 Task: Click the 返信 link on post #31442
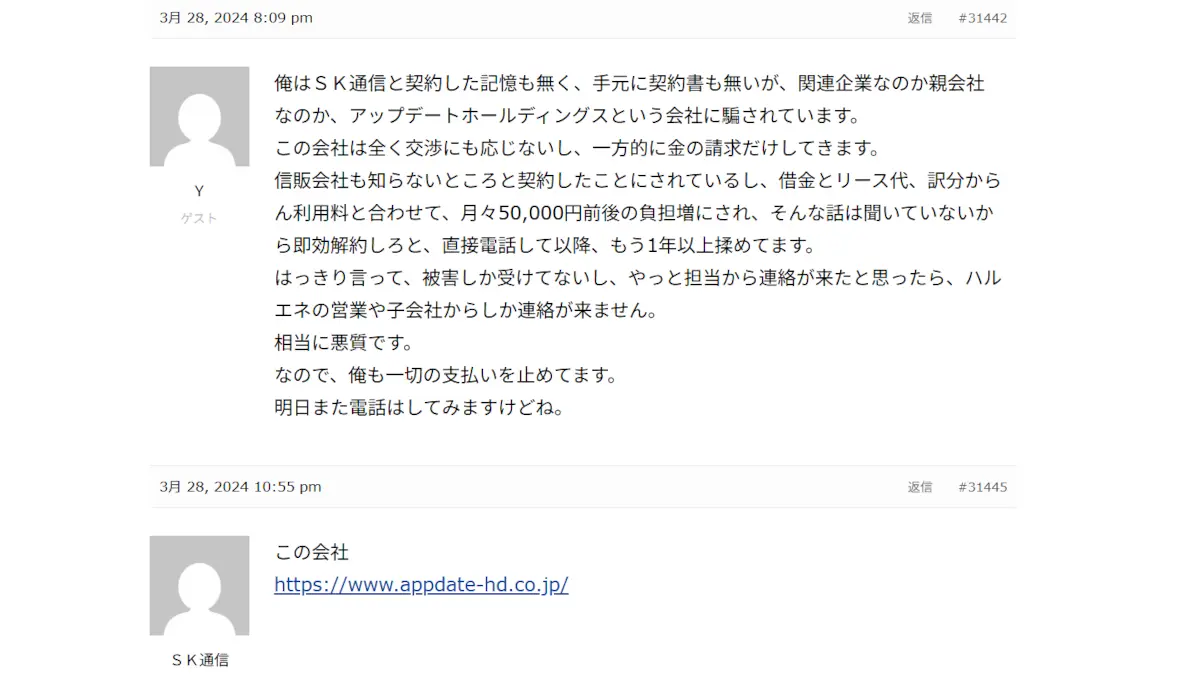(919, 18)
